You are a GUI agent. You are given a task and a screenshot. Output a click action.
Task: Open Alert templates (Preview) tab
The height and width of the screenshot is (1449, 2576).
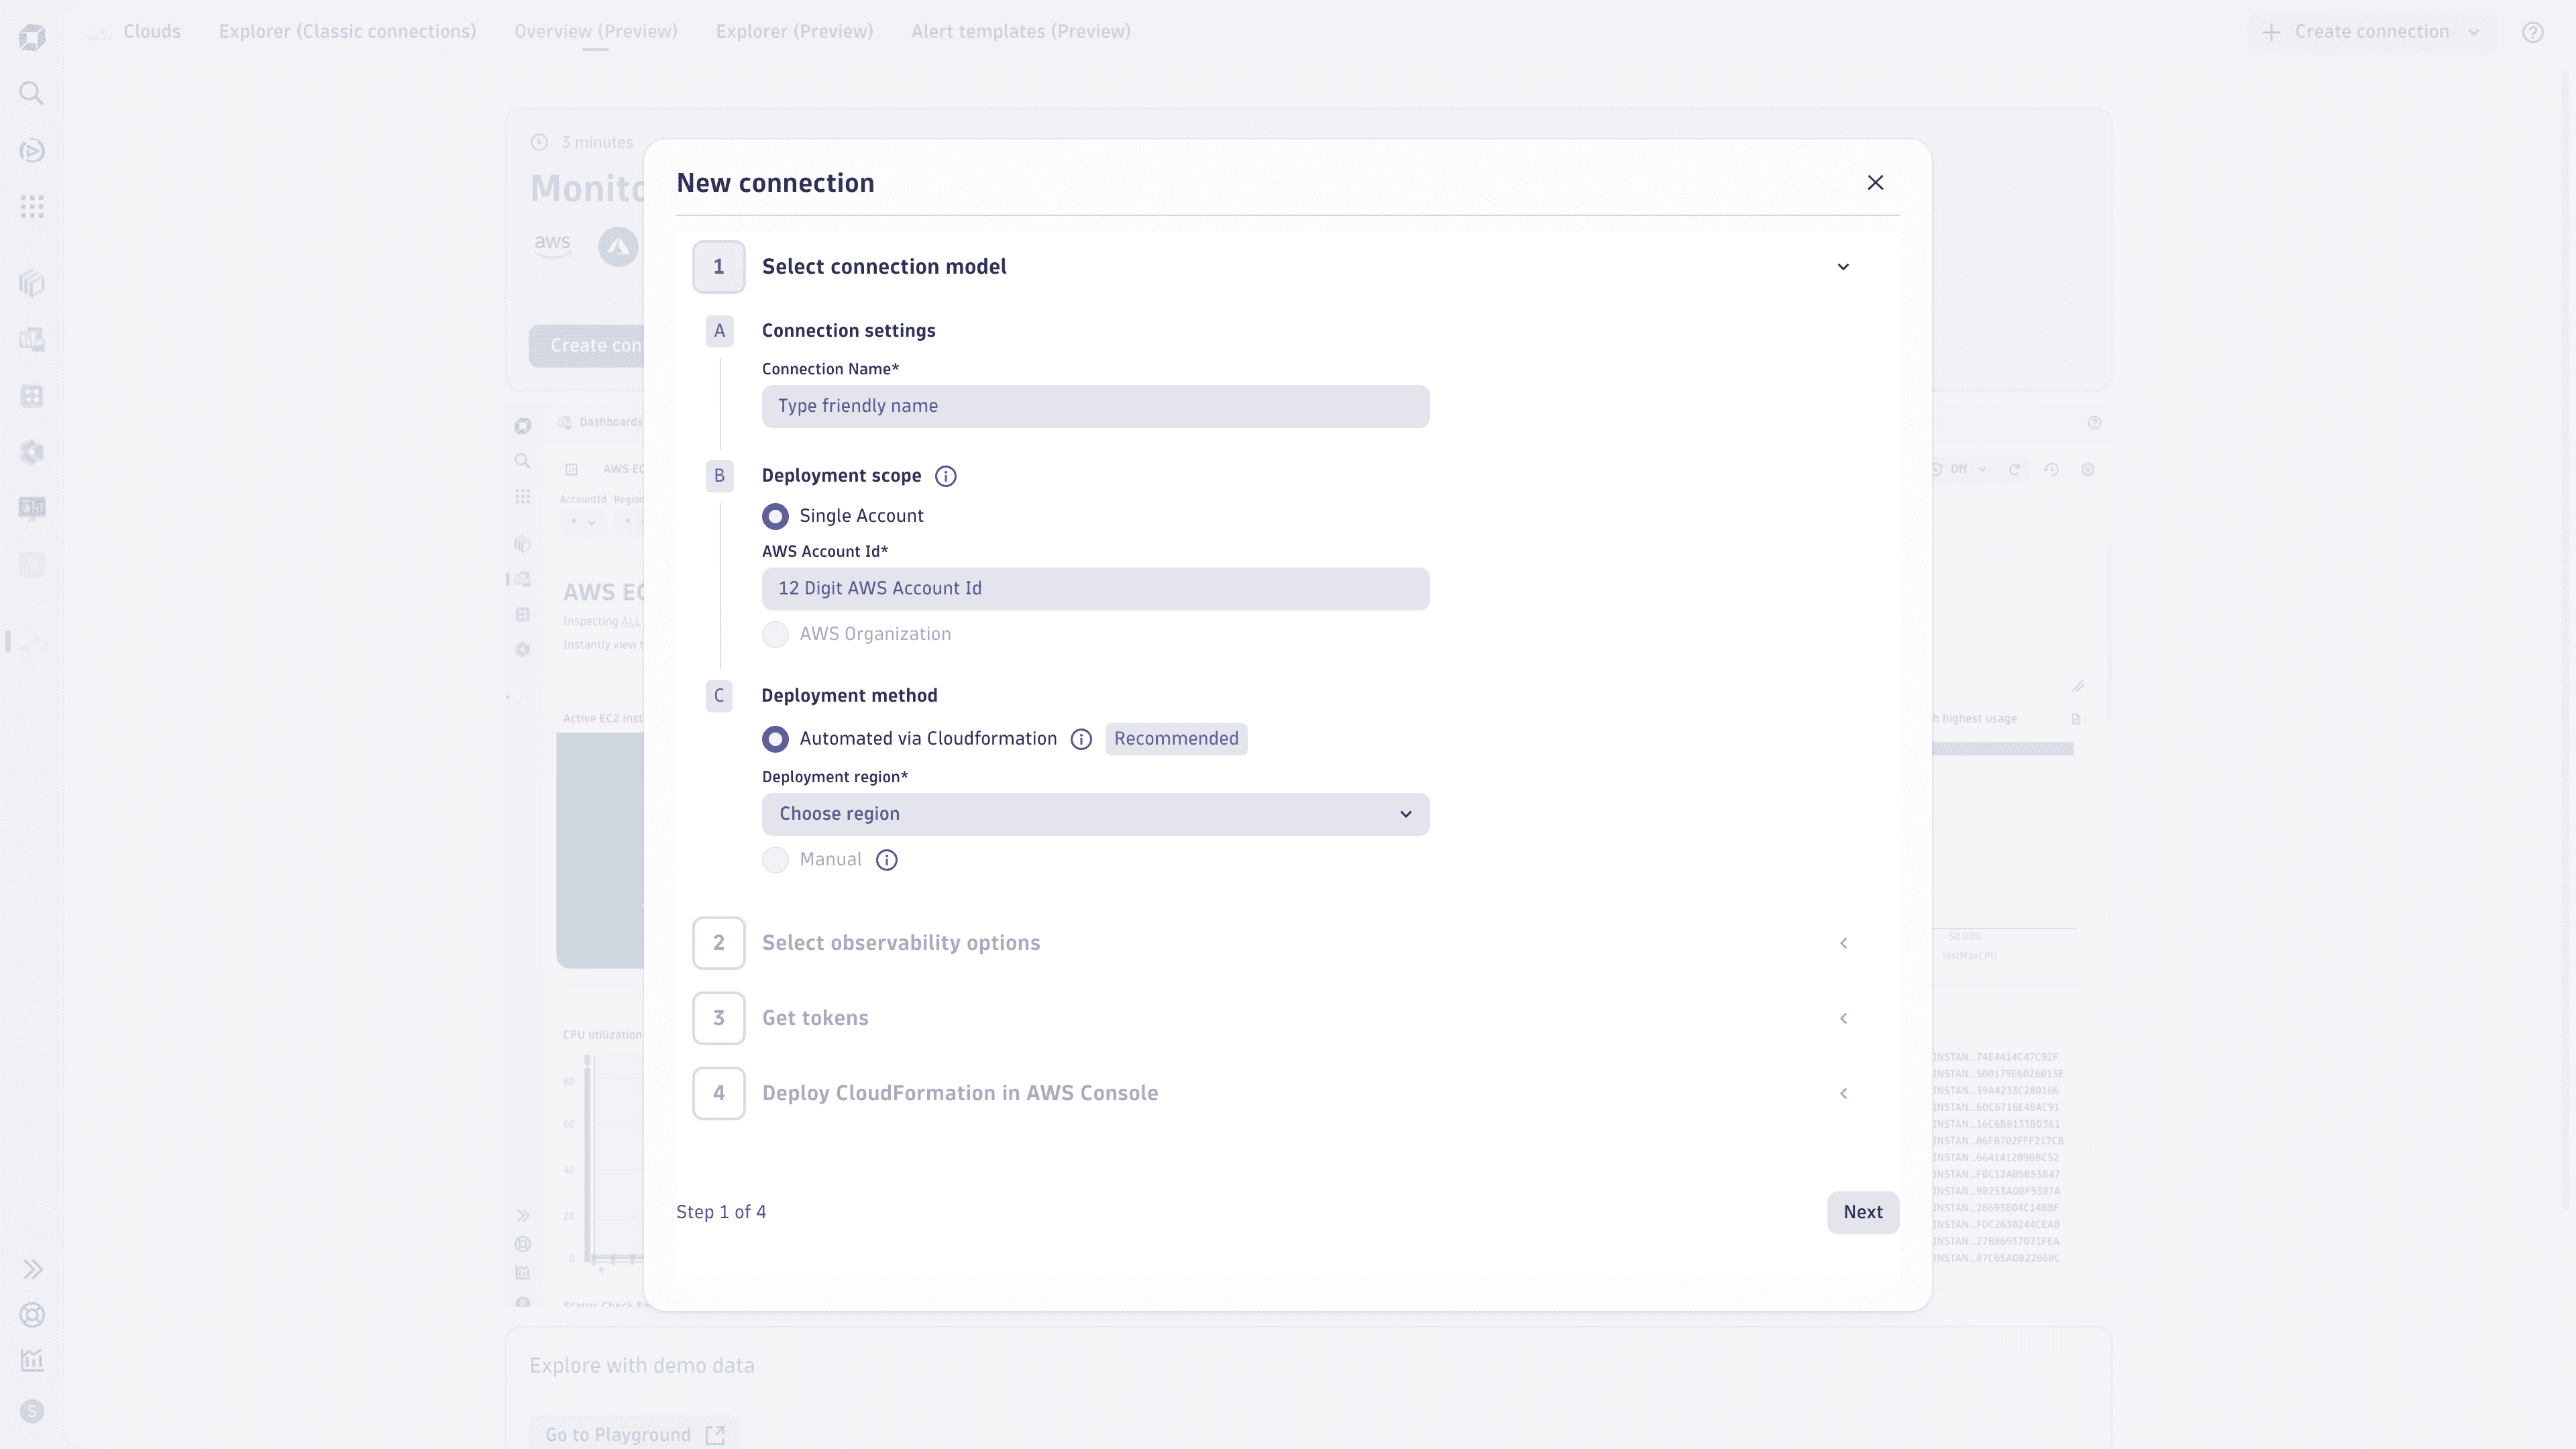tap(1020, 31)
